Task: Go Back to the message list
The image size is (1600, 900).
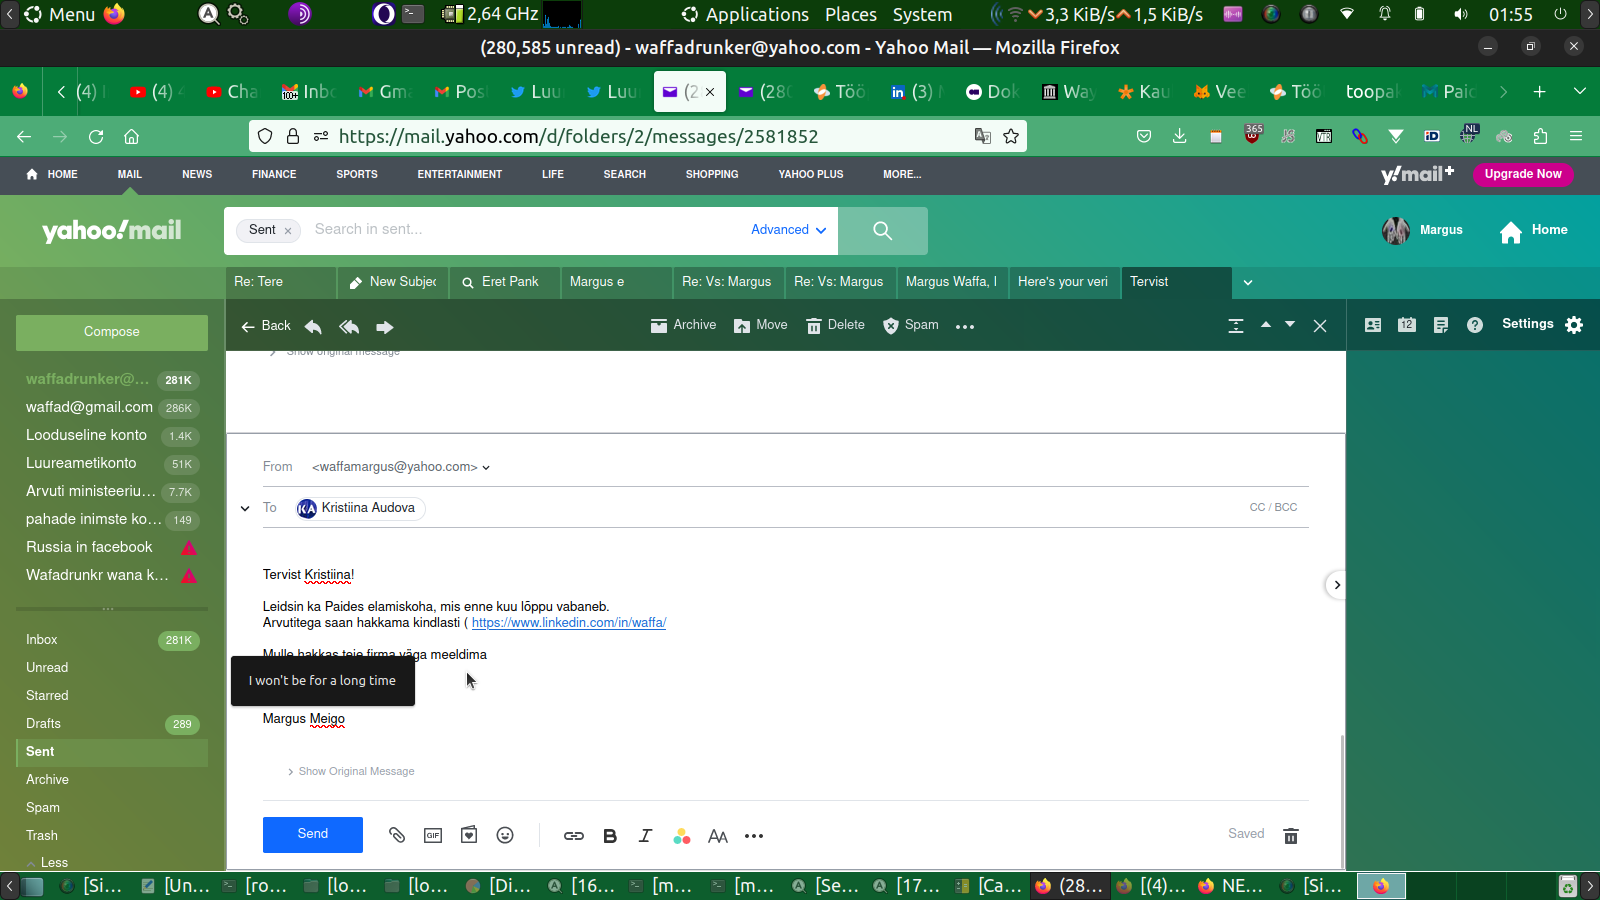Action: pyautogui.click(x=266, y=326)
